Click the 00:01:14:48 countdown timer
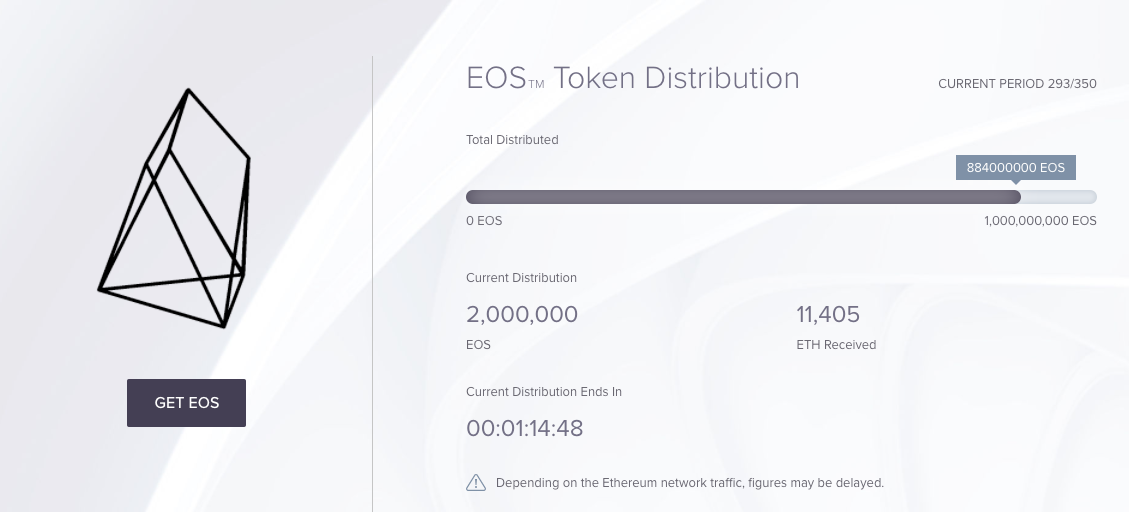This screenshot has height=512, width=1129. [525, 428]
